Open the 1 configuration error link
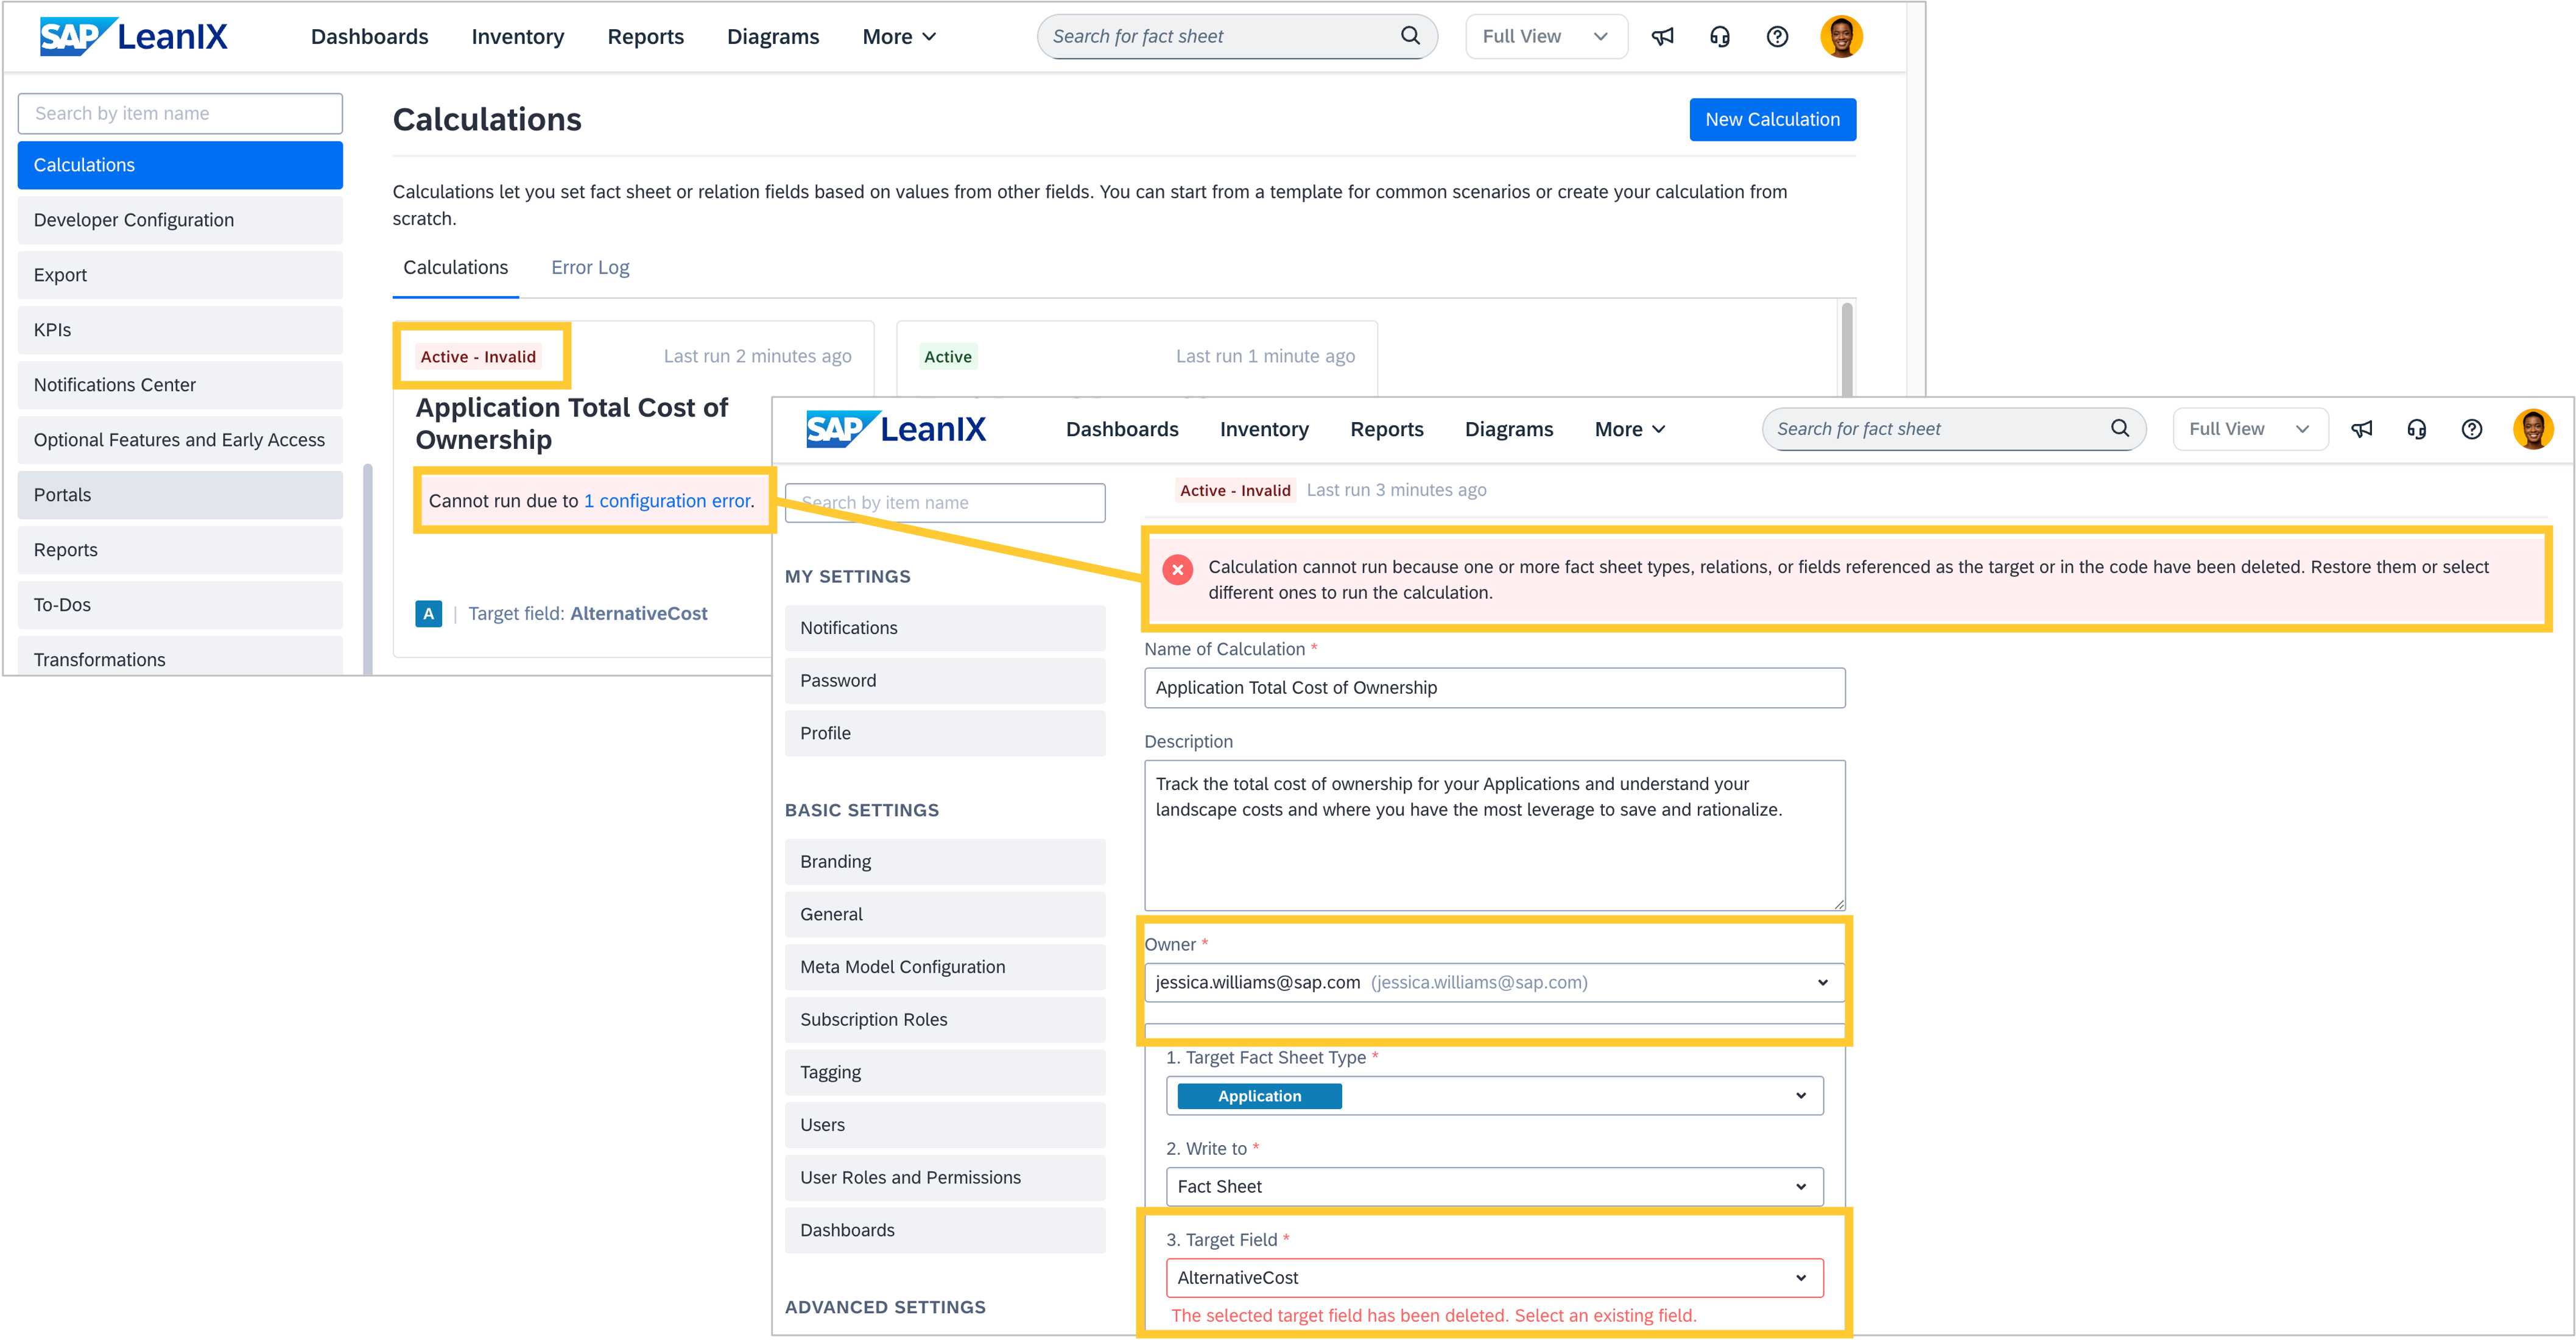 (667, 501)
